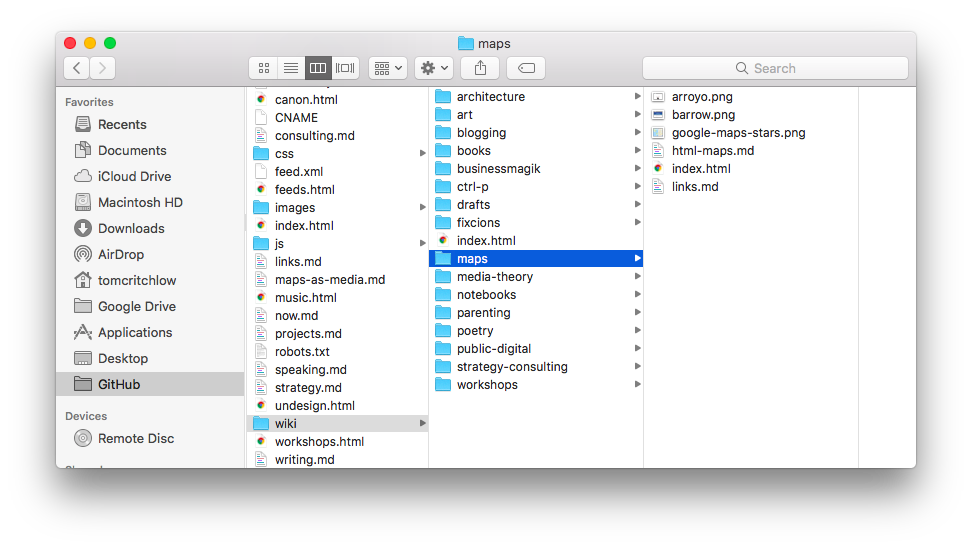Open the ctrl-p folder
This screenshot has width=972, height=548.
(x=536, y=187)
